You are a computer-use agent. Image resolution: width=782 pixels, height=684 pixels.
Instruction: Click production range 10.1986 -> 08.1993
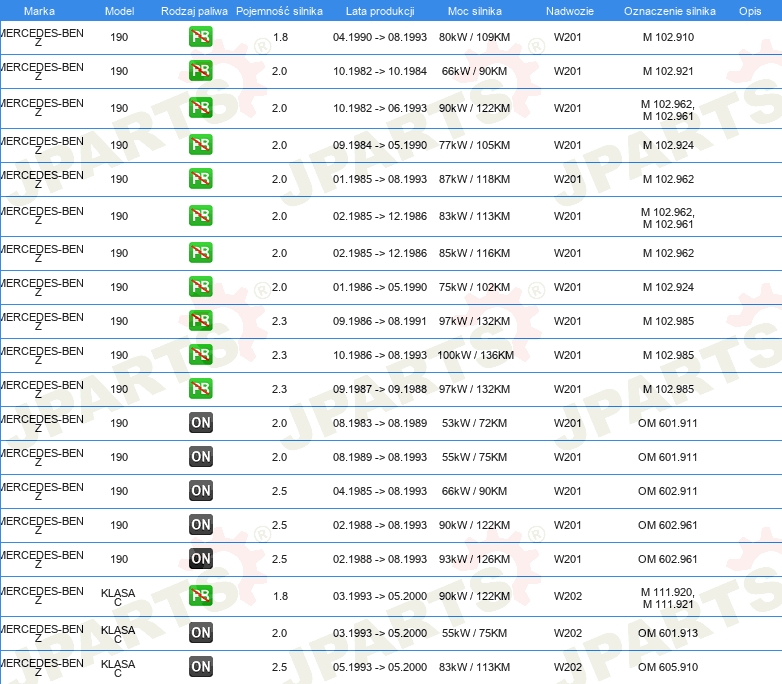point(380,355)
